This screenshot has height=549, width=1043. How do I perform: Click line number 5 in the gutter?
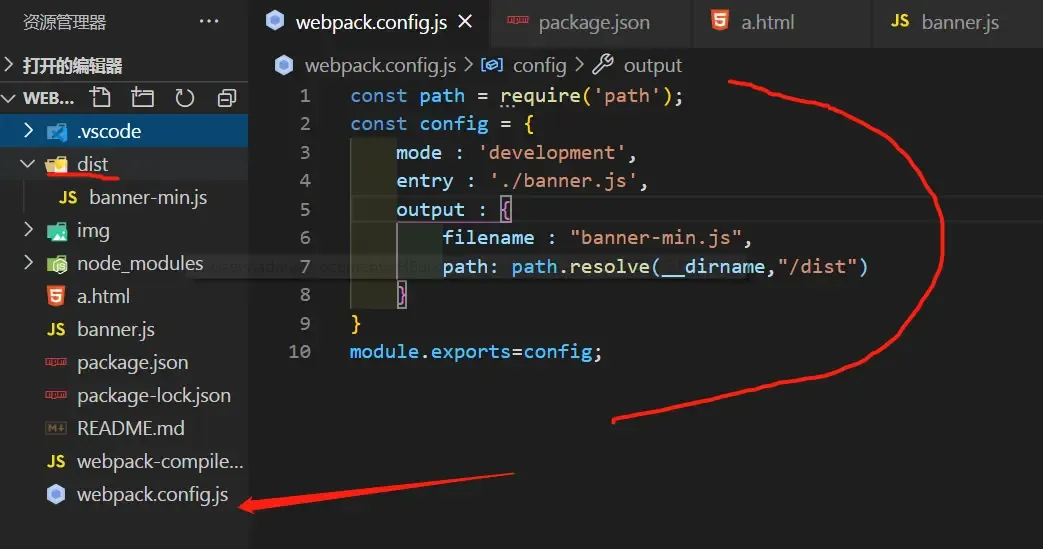pyautogui.click(x=305, y=209)
